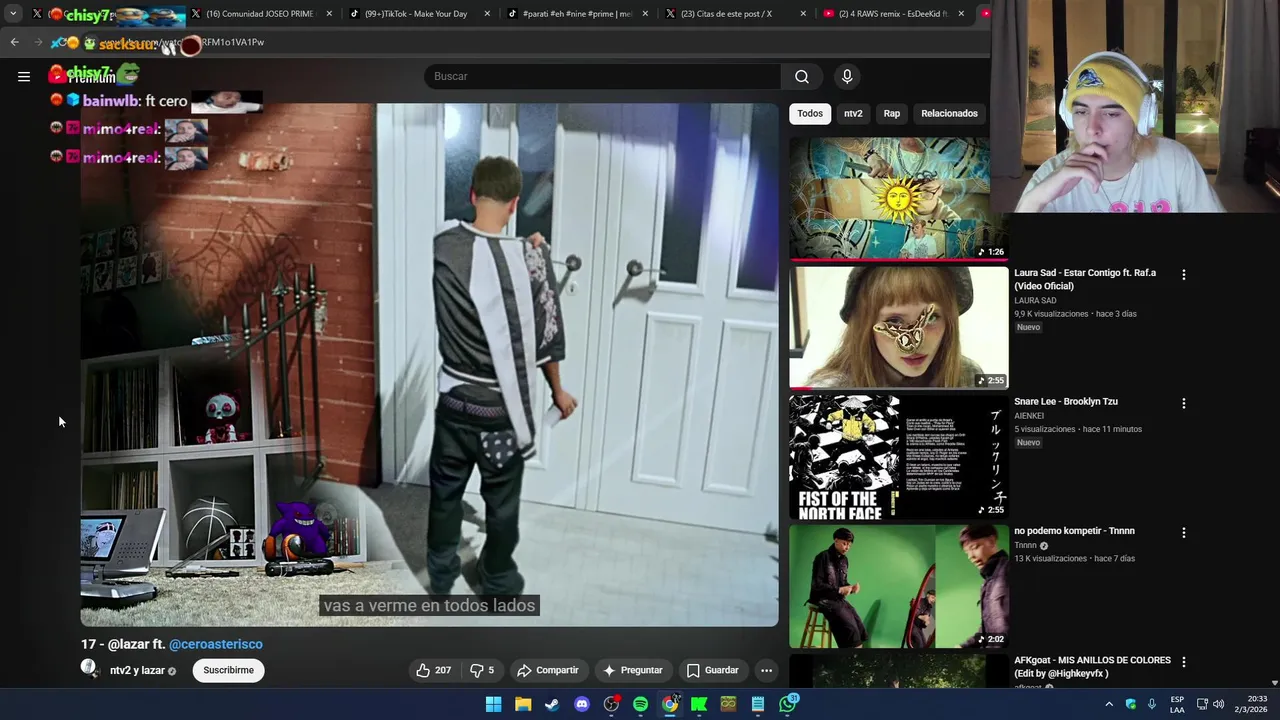The width and height of the screenshot is (1280, 720).
Task: Click the Chrome taskbar icon
Action: (670, 704)
